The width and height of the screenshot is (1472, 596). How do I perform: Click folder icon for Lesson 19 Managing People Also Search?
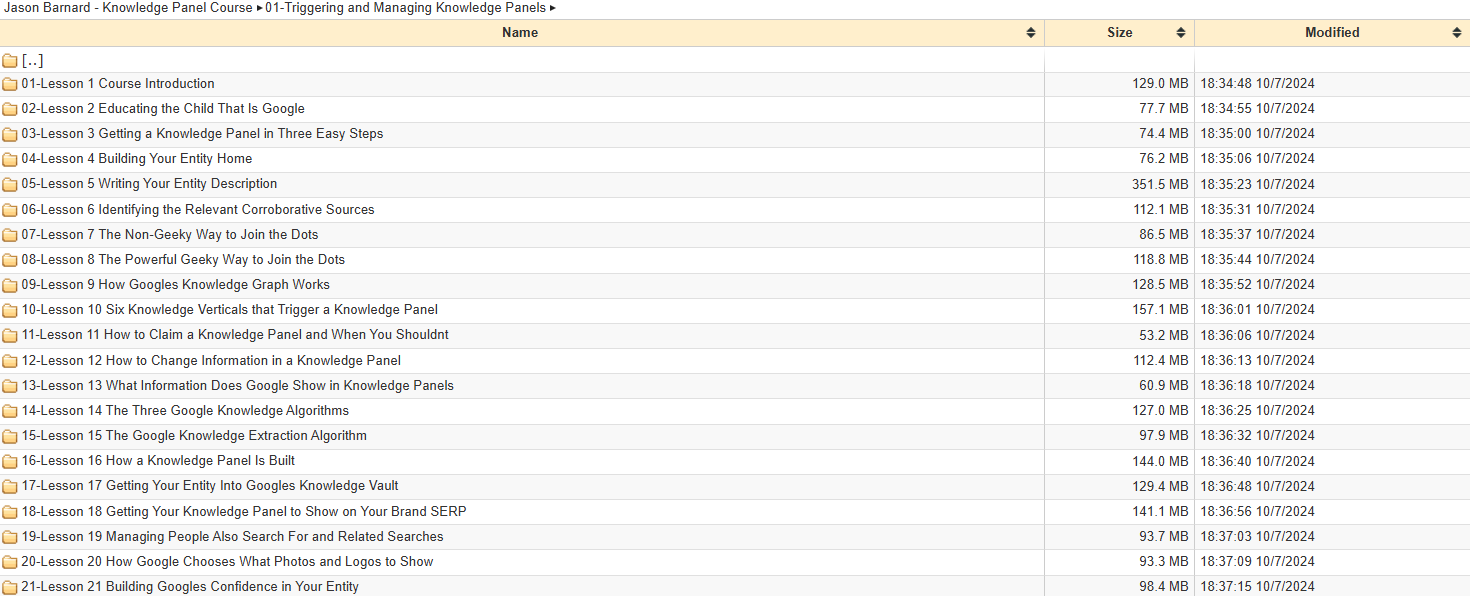point(10,537)
